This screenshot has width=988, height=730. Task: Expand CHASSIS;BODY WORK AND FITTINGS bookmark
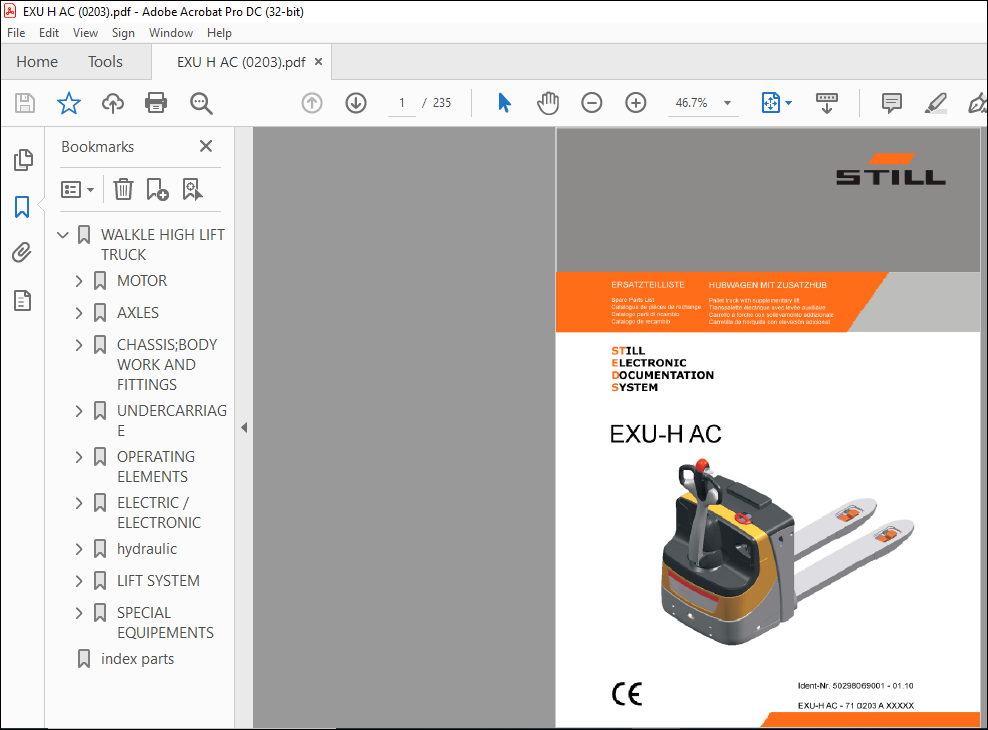tap(79, 345)
